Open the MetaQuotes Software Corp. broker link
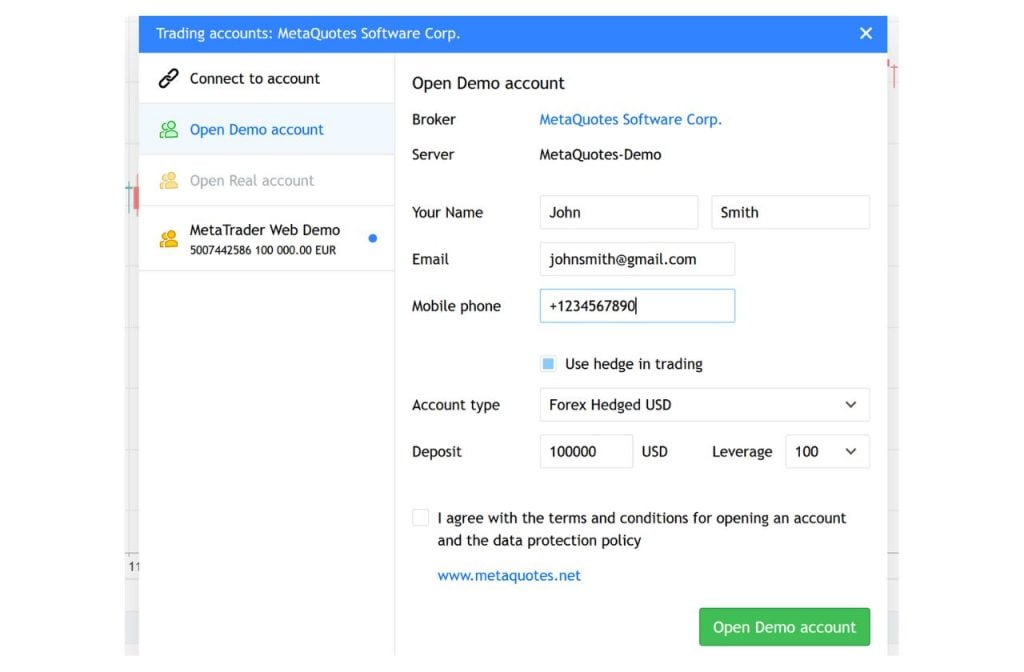1024x672 pixels. point(630,120)
